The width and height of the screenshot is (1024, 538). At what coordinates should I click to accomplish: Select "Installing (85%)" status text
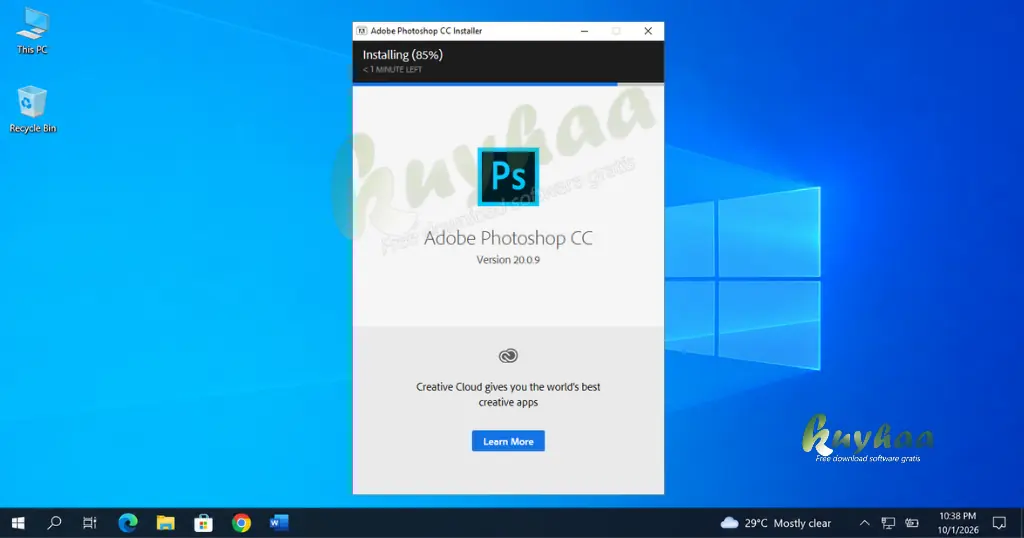coord(403,55)
